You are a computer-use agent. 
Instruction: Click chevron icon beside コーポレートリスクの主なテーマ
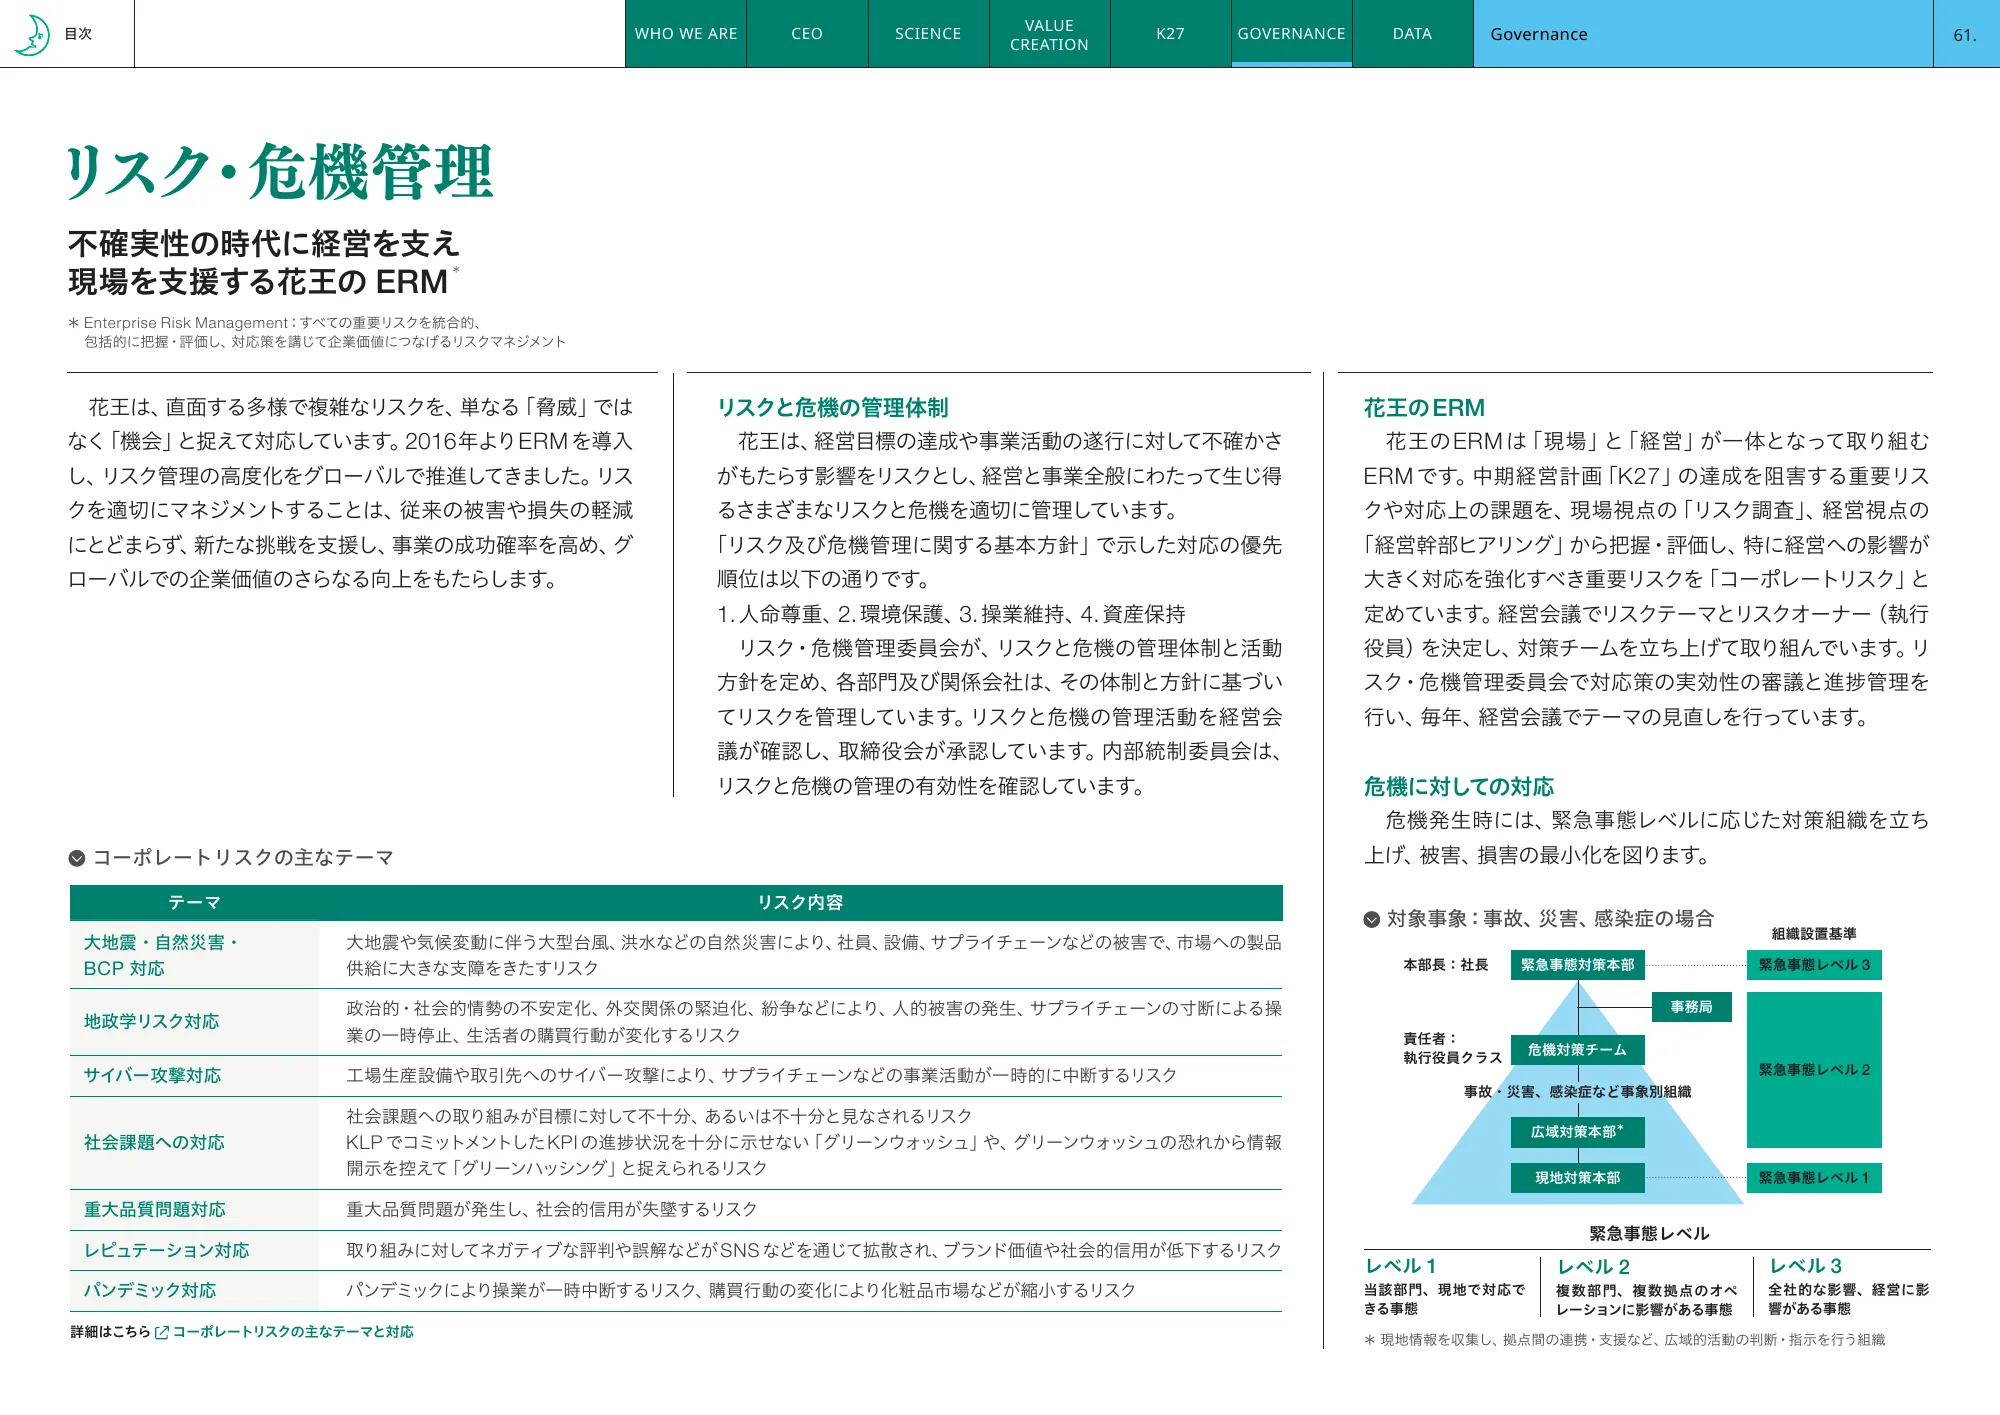coord(77,858)
